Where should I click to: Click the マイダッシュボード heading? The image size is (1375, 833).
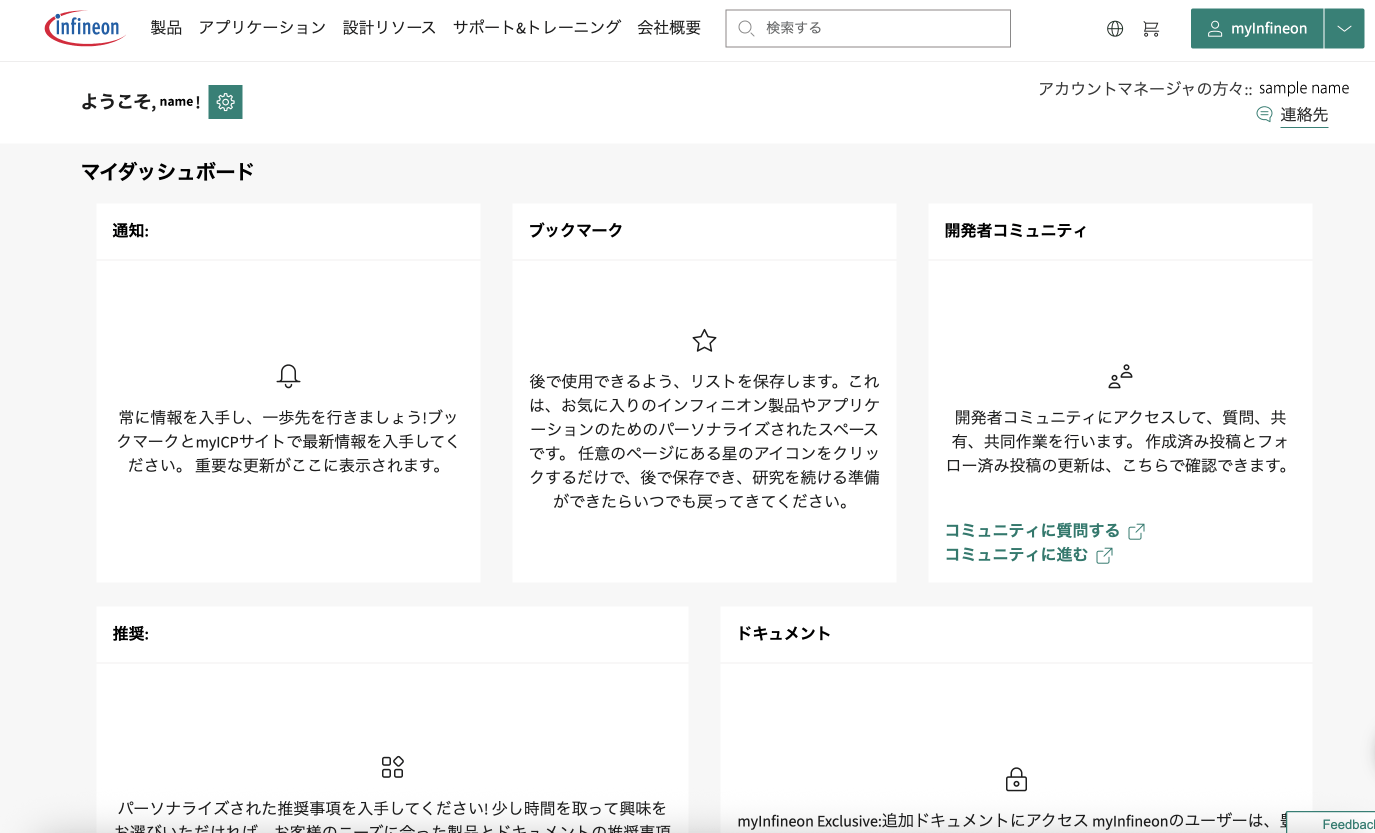pos(168,172)
